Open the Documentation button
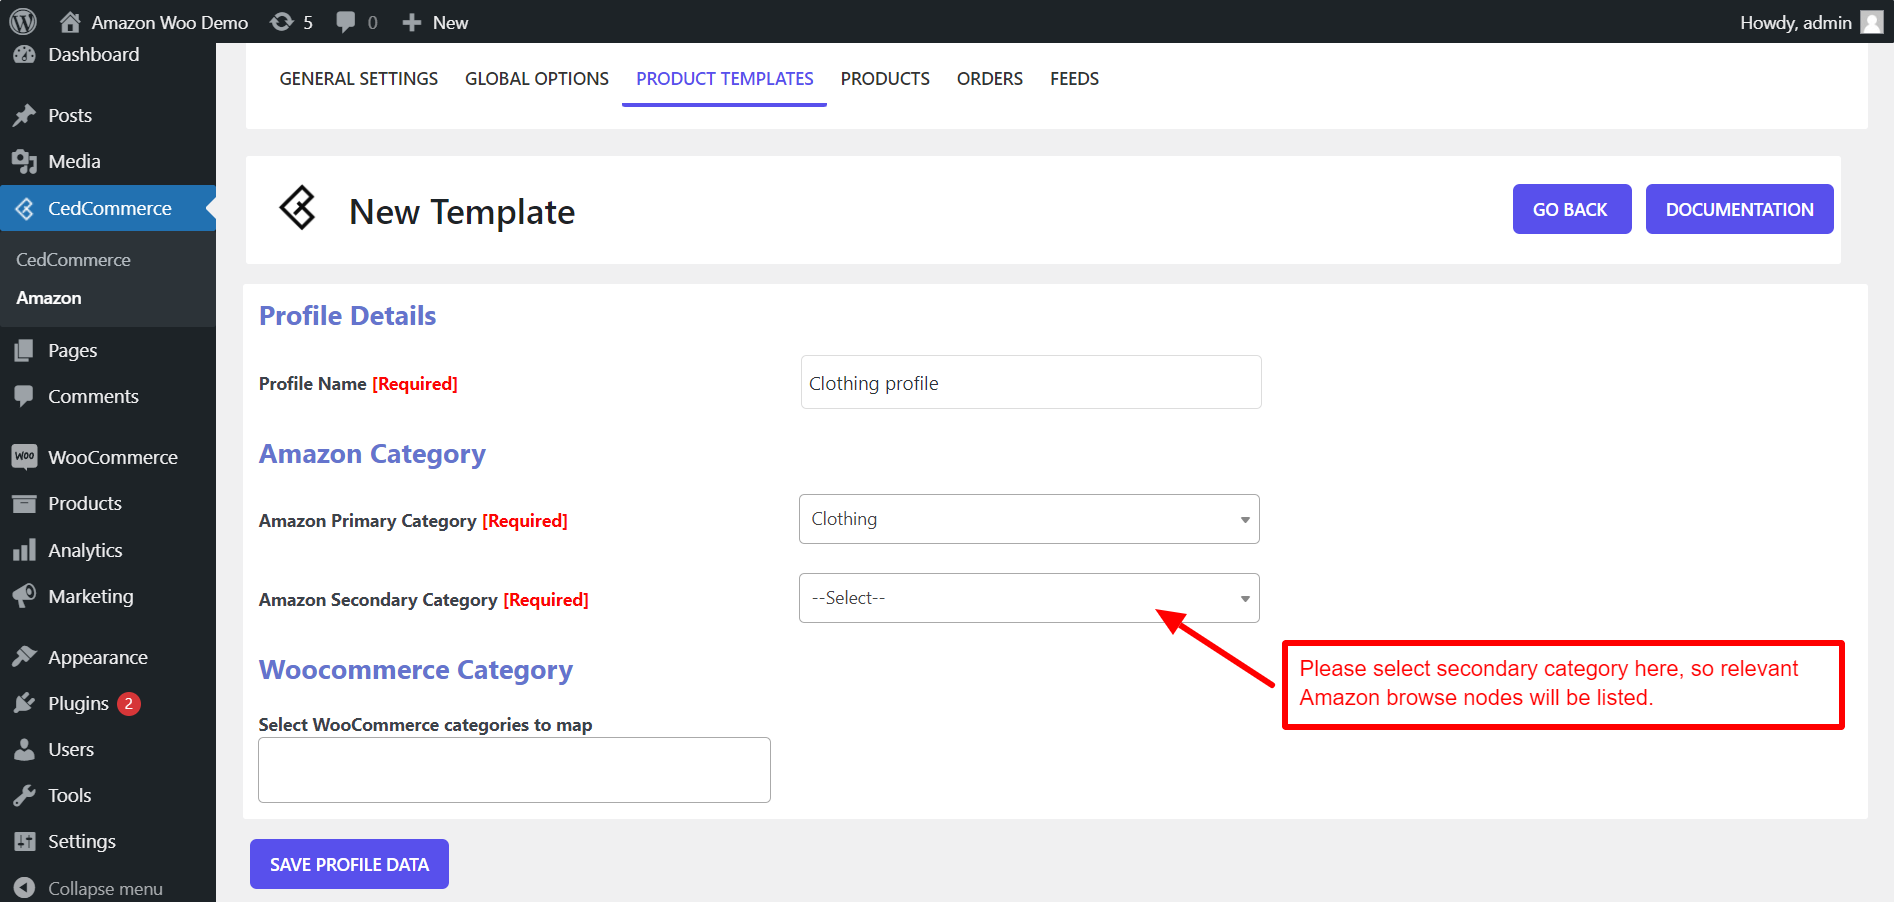1894x902 pixels. pyautogui.click(x=1740, y=209)
